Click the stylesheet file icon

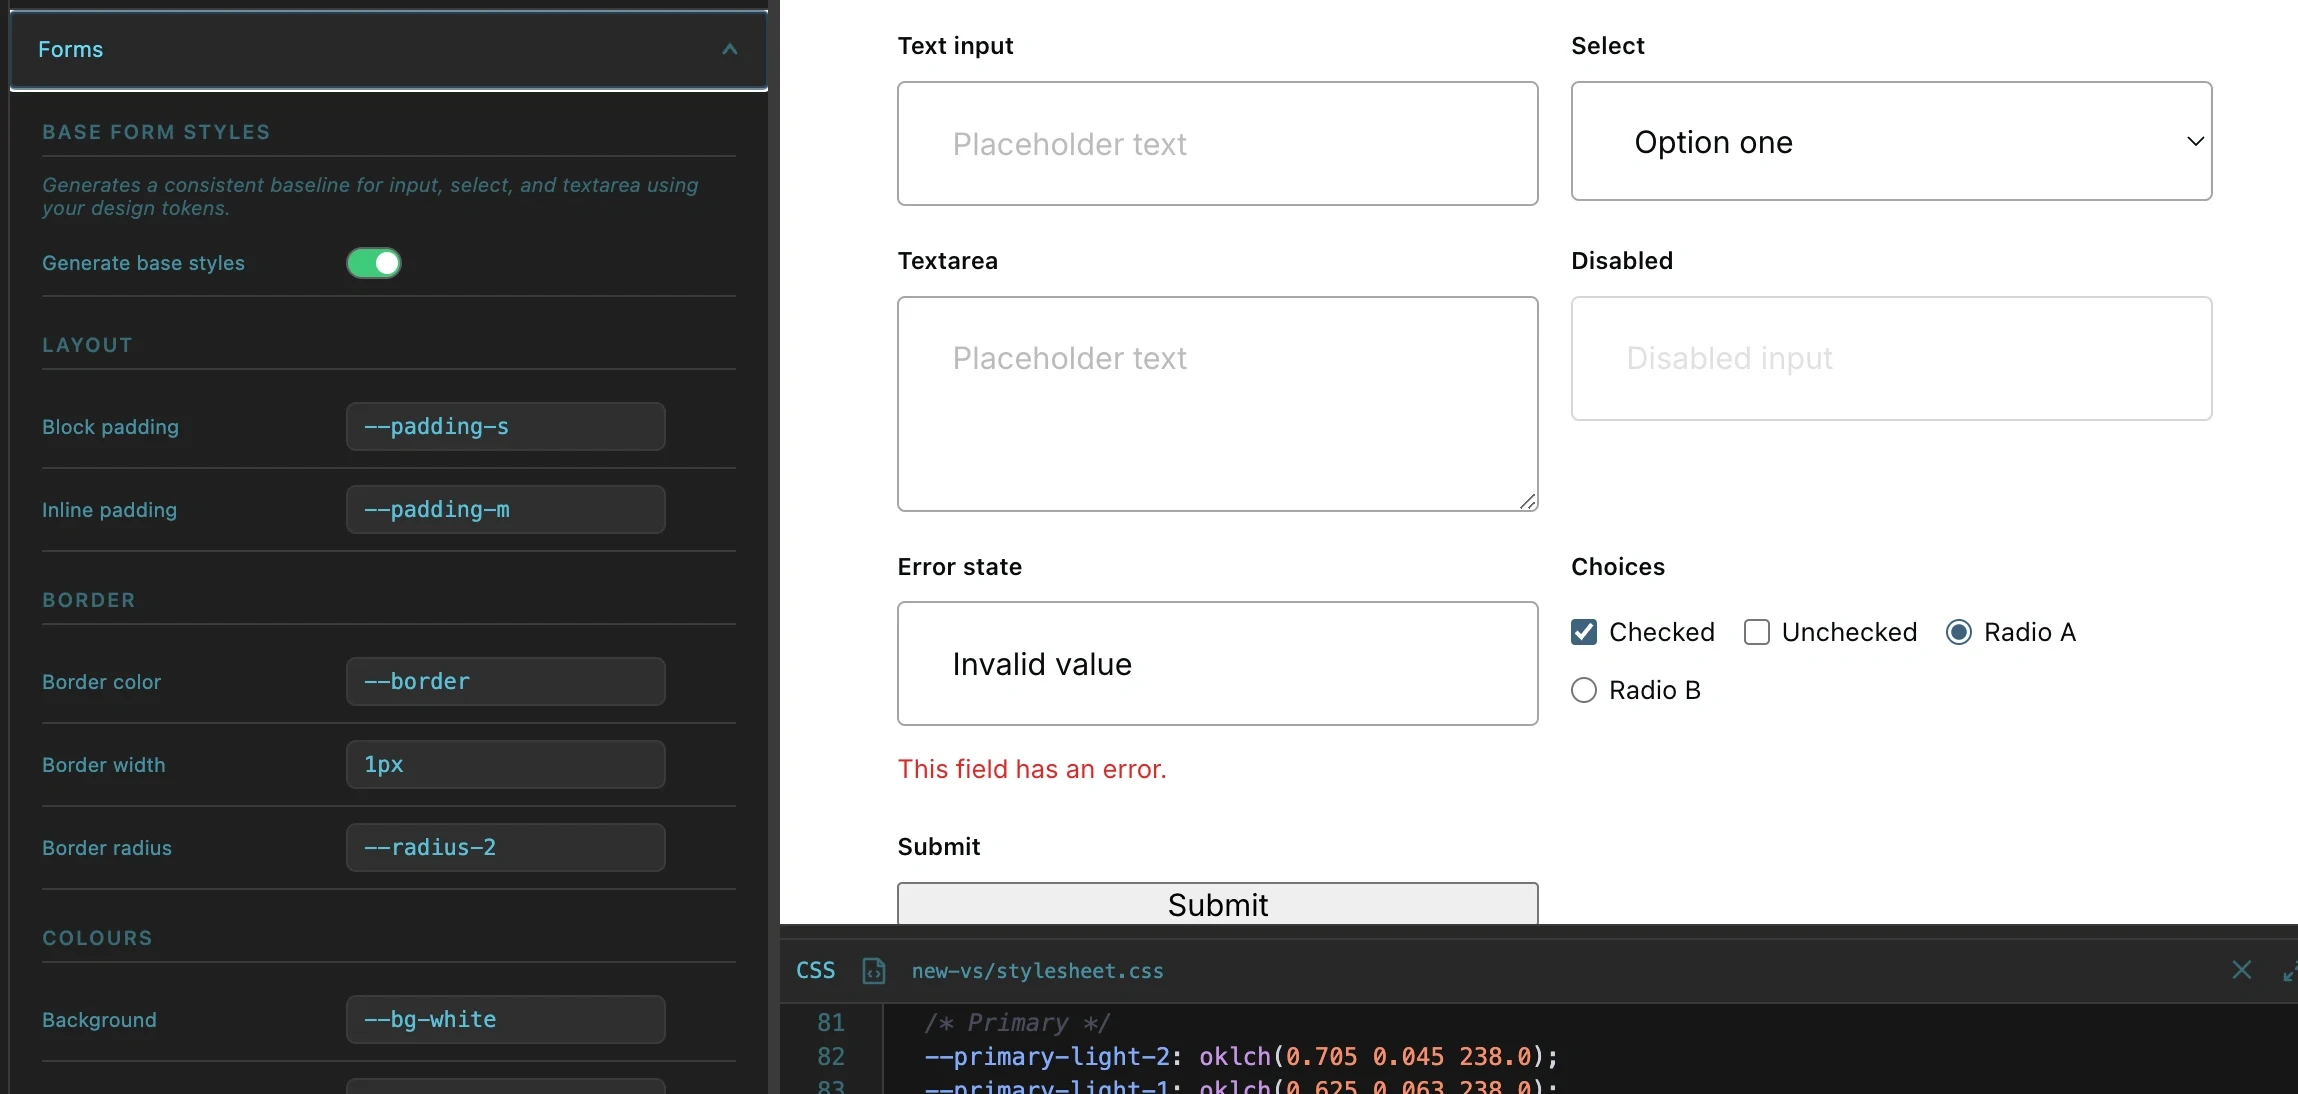coord(874,971)
